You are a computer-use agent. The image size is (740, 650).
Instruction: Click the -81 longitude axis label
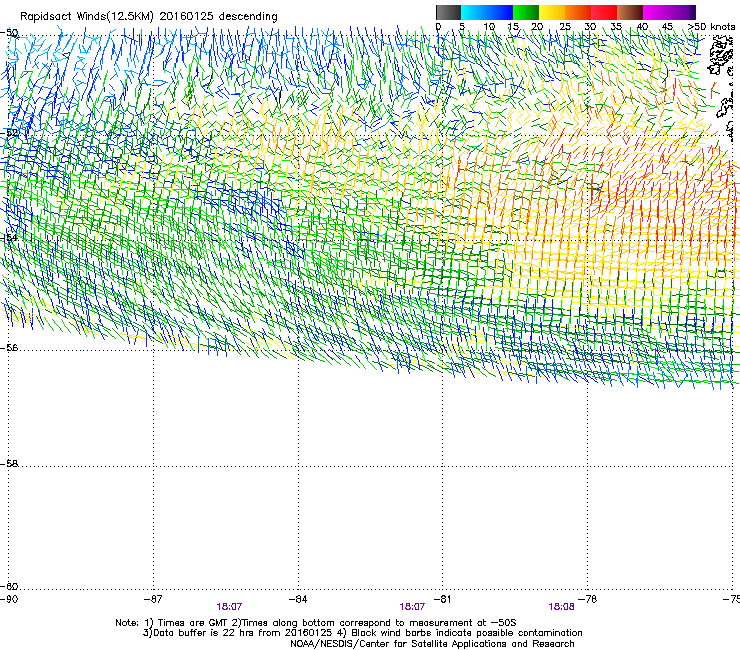442,599
